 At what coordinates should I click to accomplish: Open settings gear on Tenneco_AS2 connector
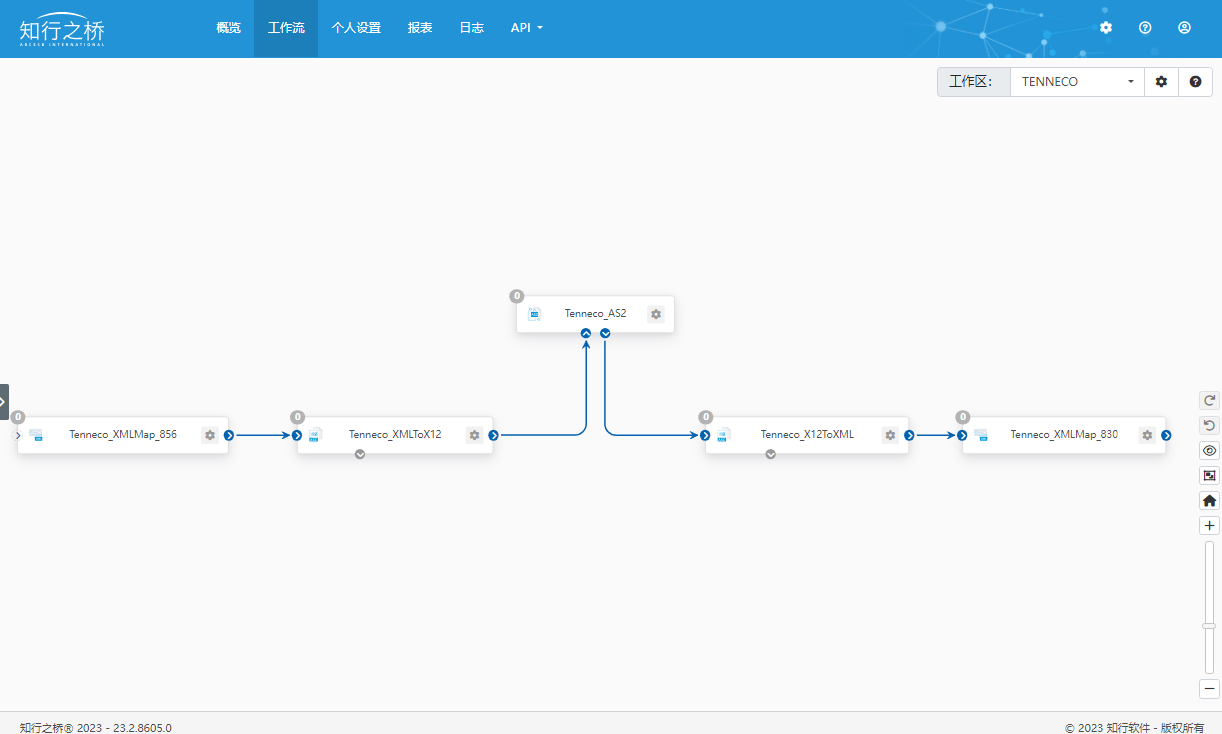[x=655, y=314]
